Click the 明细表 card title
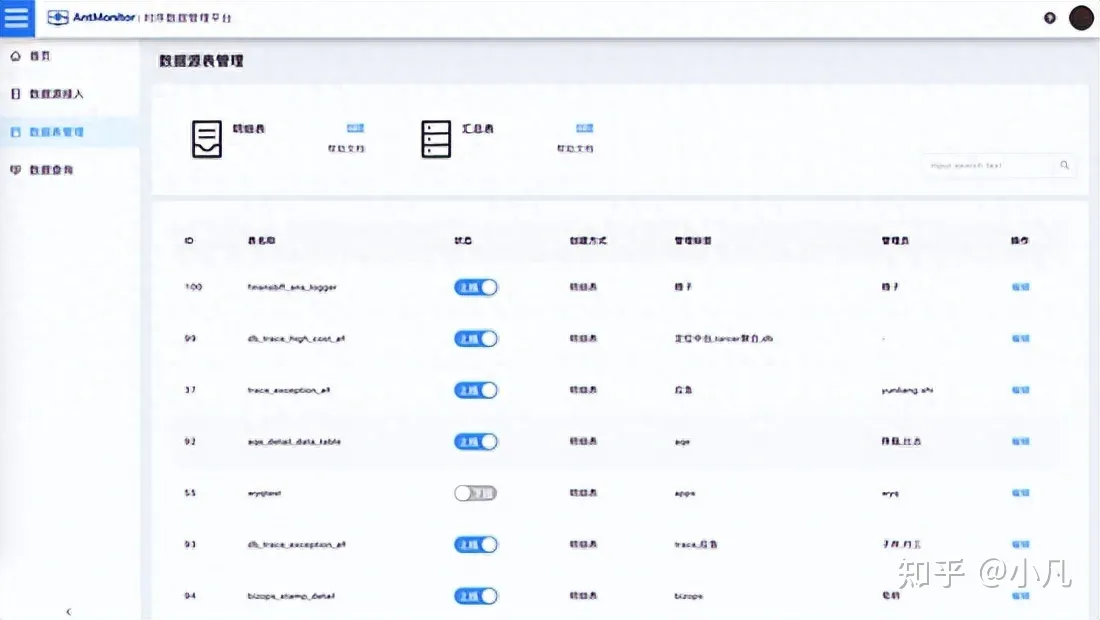This screenshot has height=620, width=1100. click(x=249, y=129)
